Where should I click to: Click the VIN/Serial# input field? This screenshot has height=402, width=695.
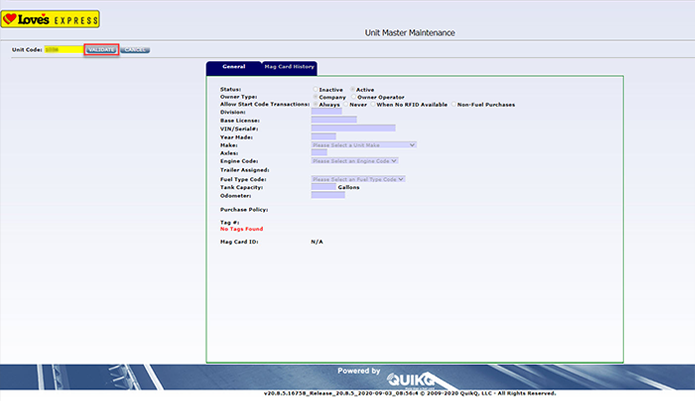click(x=353, y=128)
